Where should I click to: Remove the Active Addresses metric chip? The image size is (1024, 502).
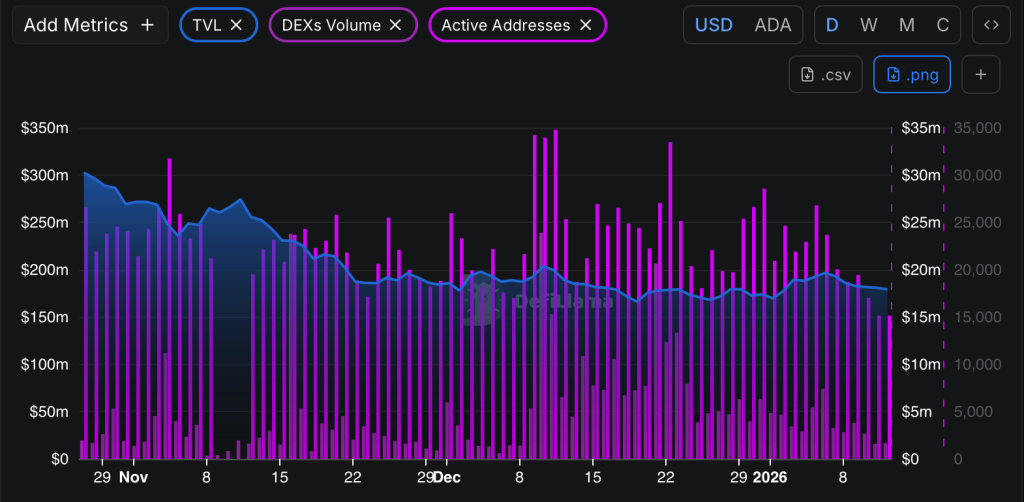[x=585, y=25]
